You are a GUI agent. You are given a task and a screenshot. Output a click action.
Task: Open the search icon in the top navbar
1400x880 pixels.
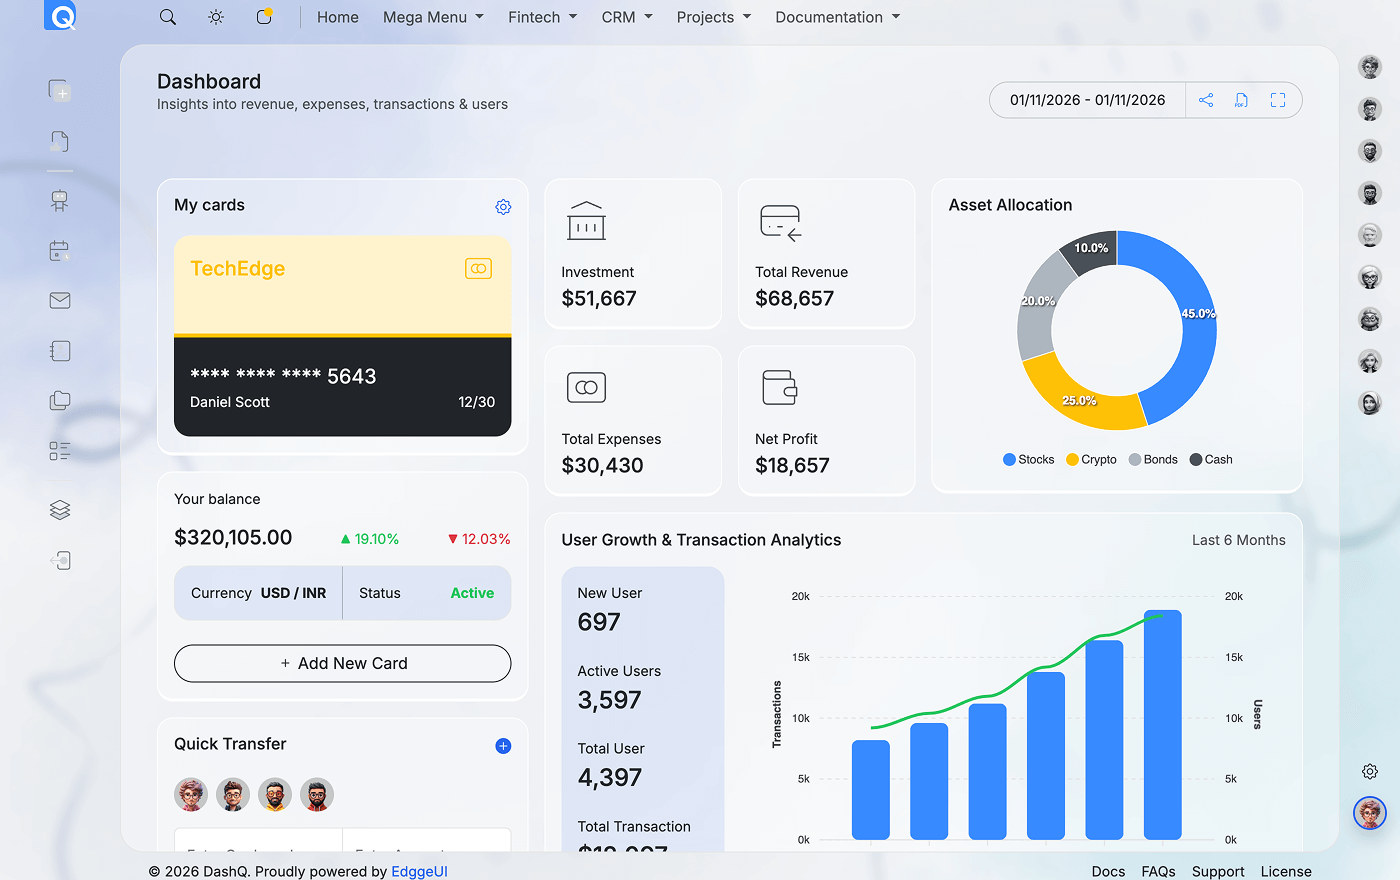pos(168,16)
